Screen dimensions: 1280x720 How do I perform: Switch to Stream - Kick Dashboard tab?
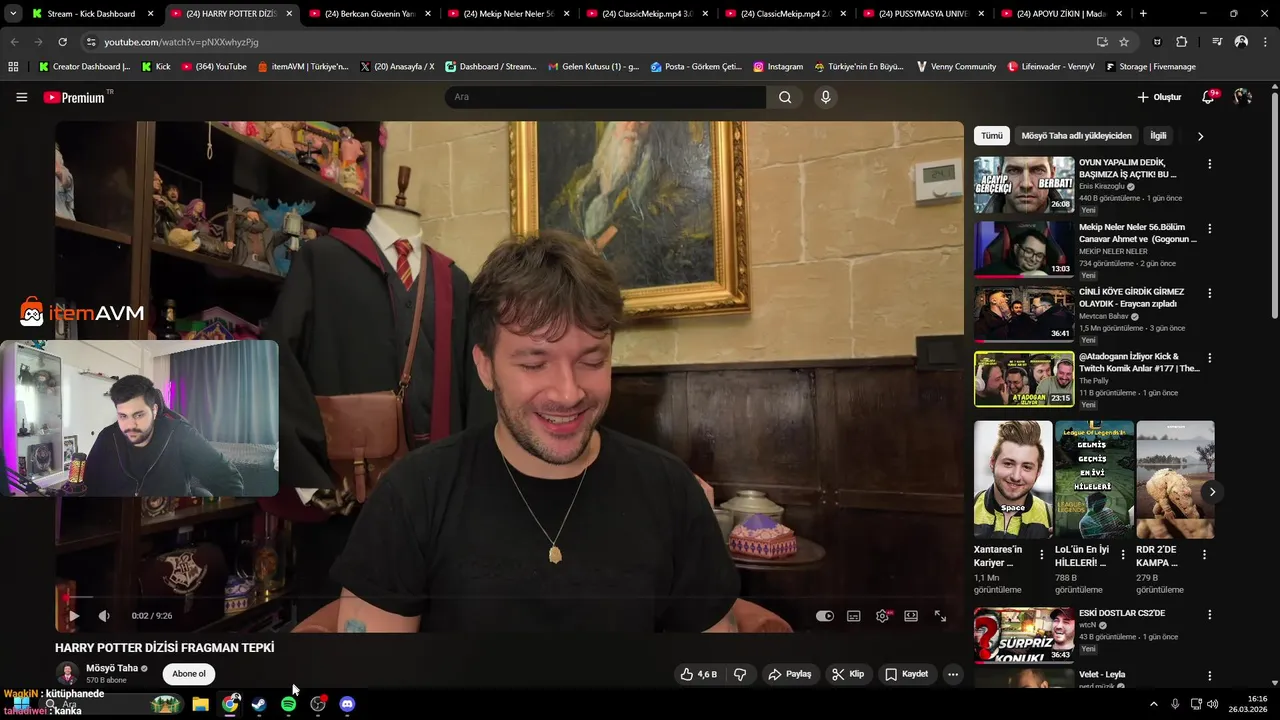click(x=91, y=14)
